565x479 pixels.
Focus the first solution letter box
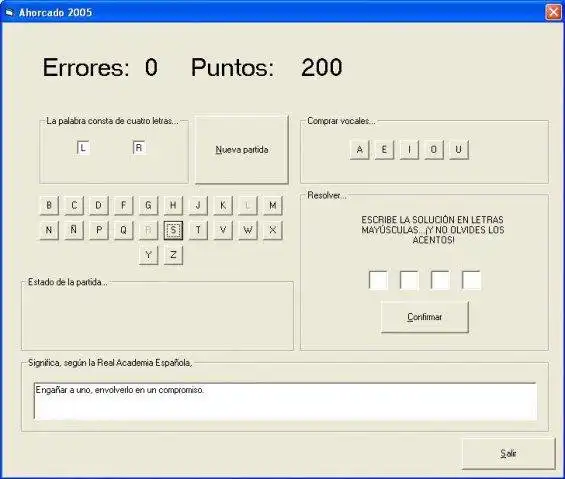click(378, 280)
